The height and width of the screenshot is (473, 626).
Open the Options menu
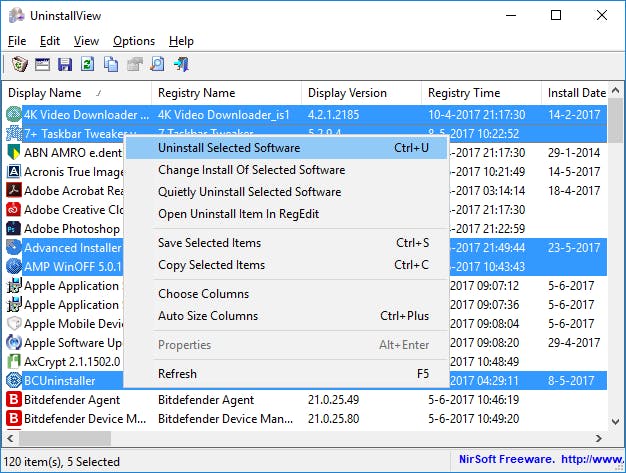click(x=134, y=41)
